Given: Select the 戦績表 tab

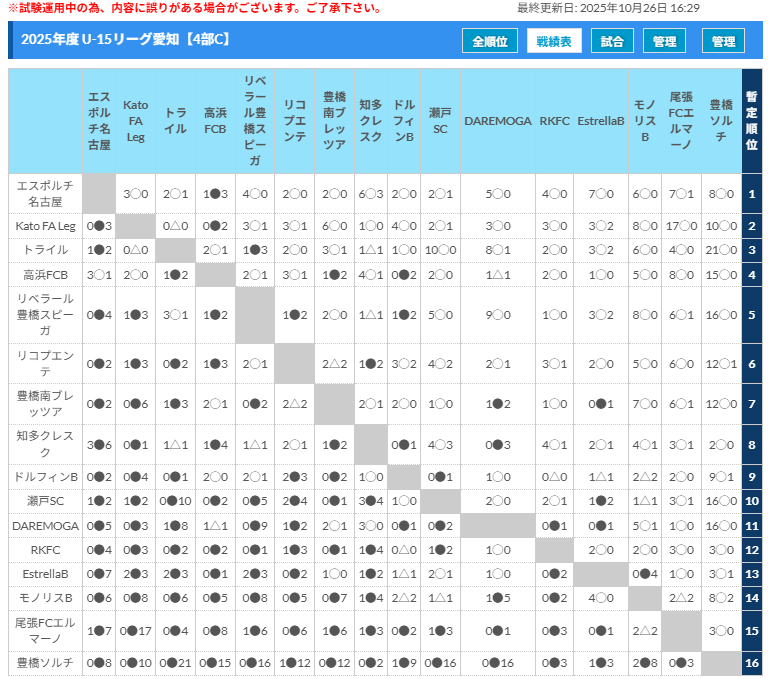Looking at the screenshot, I should tap(554, 41).
